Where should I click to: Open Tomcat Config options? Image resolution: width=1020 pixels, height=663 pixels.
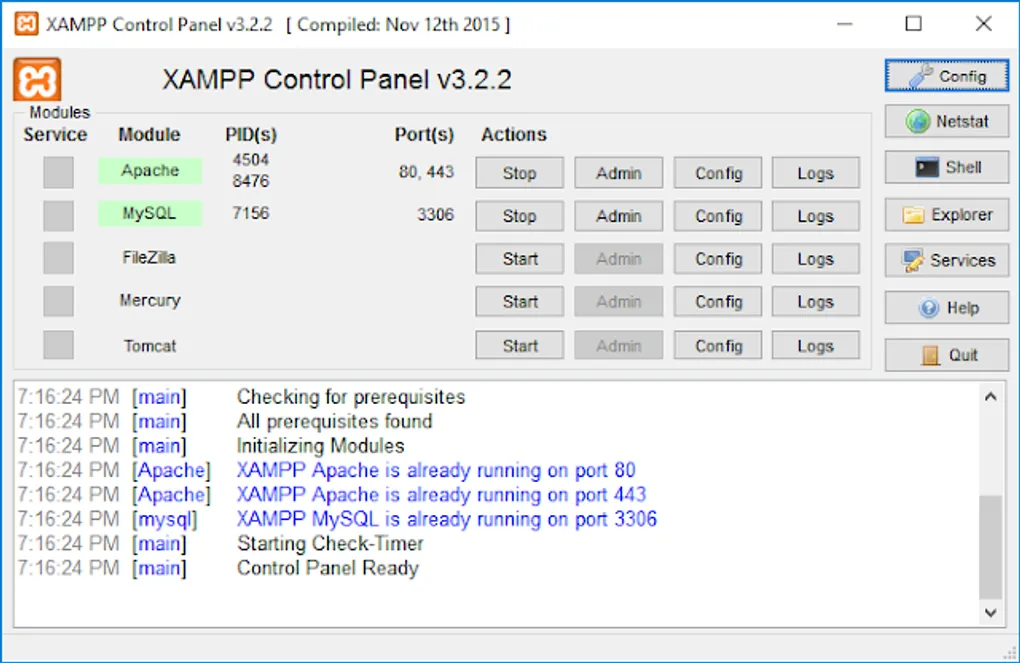tap(716, 345)
